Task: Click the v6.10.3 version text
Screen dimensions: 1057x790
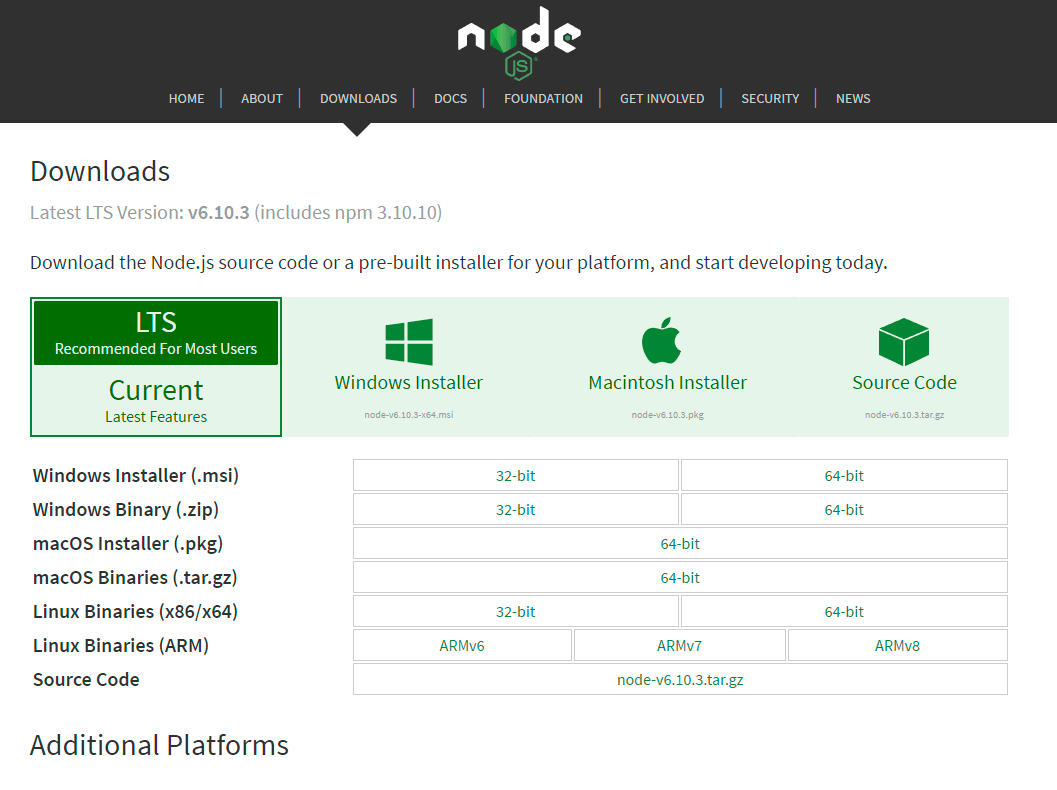Action: click(218, 212)
